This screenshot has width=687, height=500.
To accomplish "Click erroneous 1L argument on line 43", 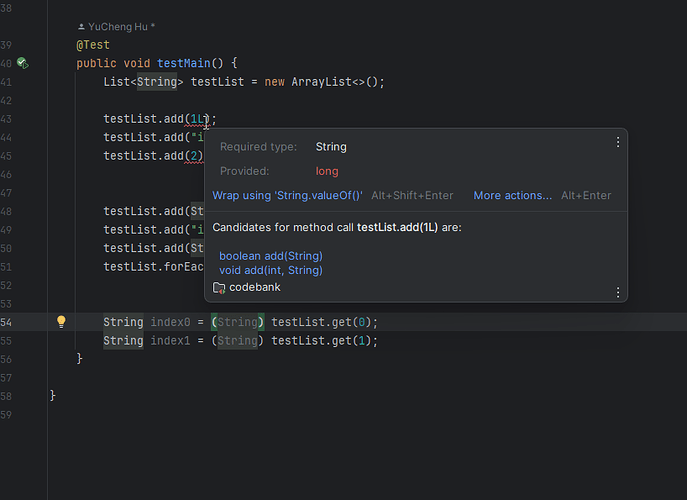I will tap(197, 119).
